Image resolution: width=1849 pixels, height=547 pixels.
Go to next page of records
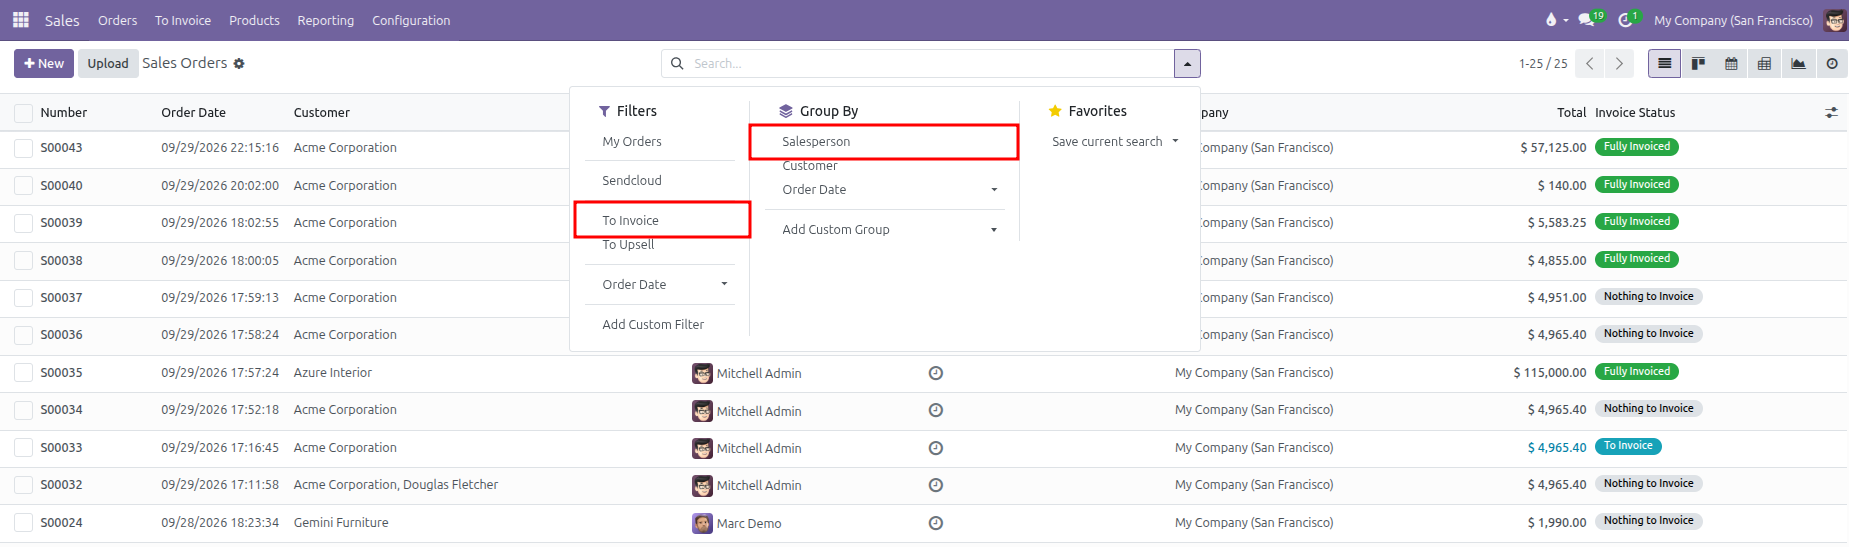tap(1619, 63)
